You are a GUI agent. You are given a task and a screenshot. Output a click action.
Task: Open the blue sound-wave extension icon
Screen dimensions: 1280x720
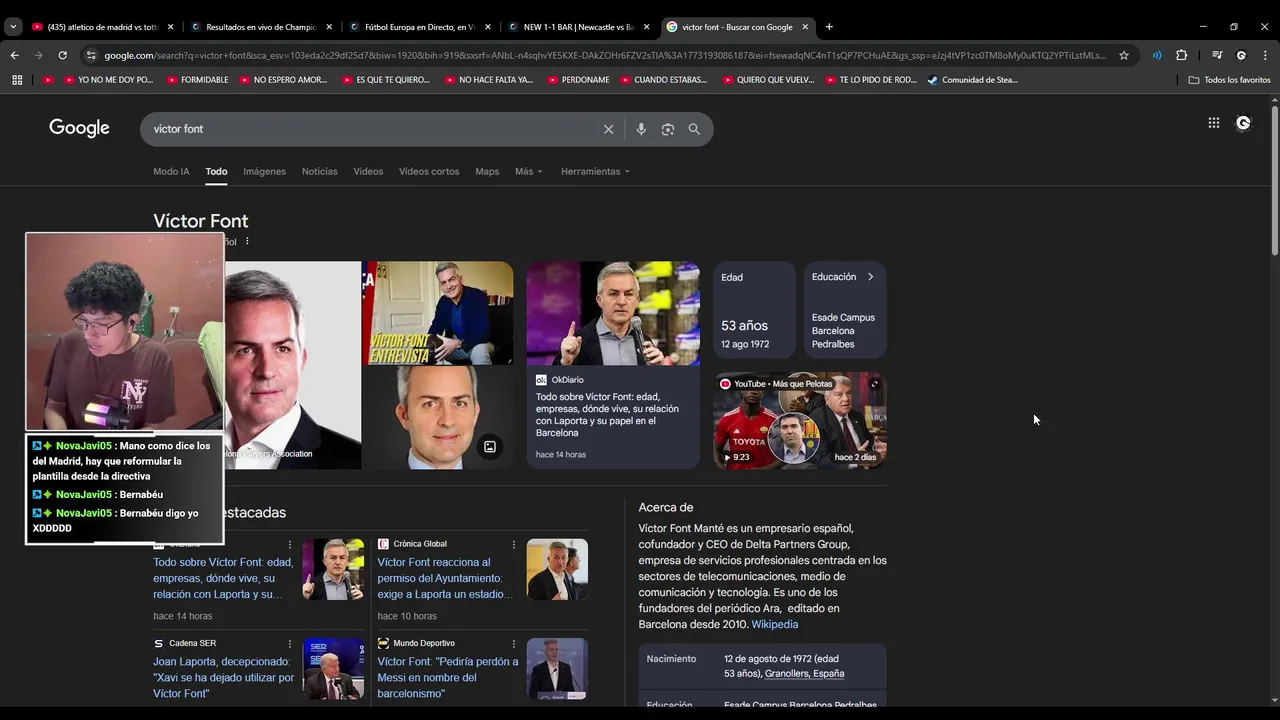[1157, 55]
